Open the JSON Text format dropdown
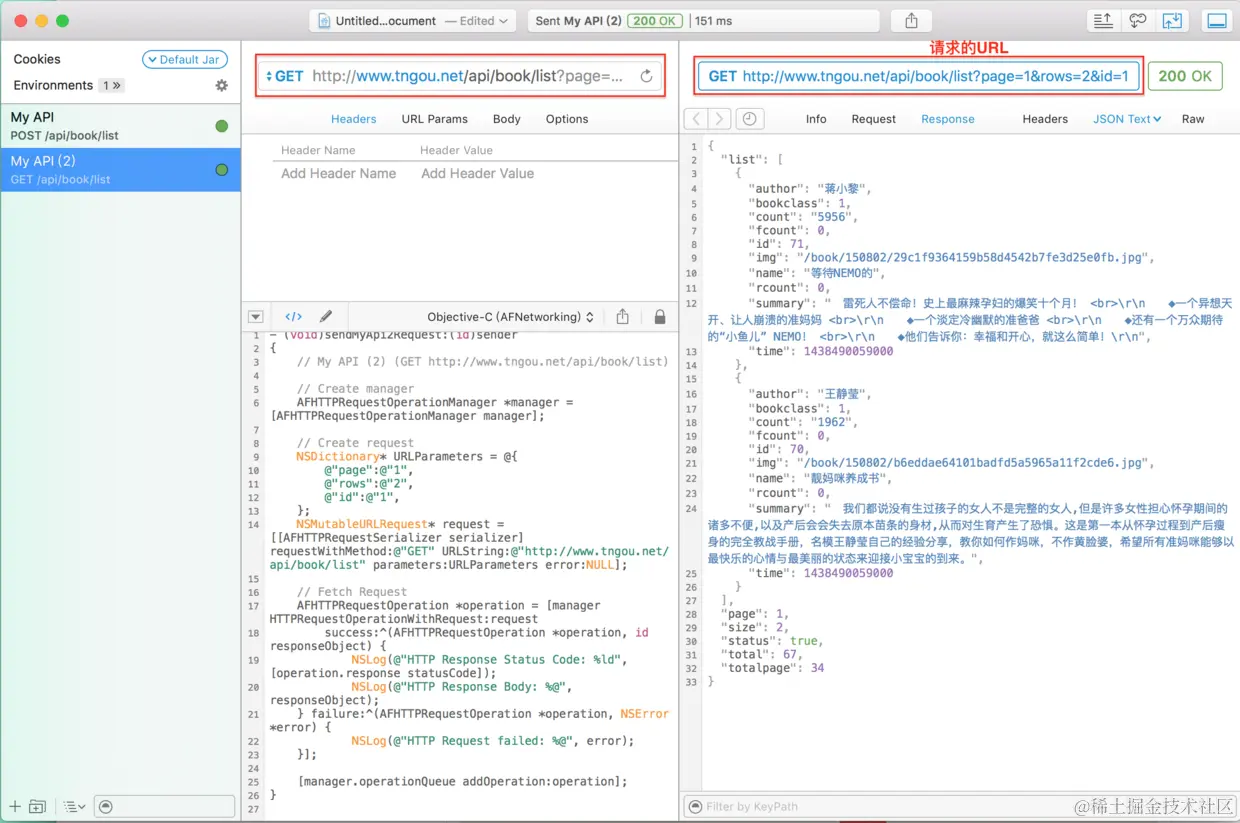Viewport: 1240px width, 823px height. pyautogui.click(x=1127, y=119)
